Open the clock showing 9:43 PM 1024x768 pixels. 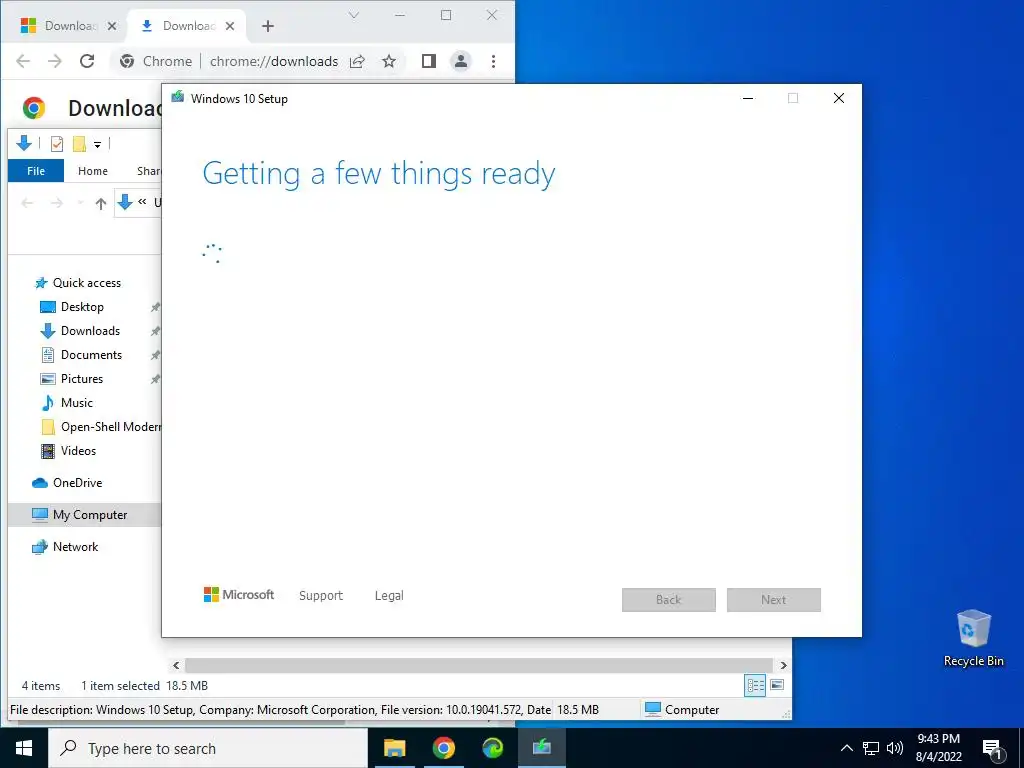[x=938, y=748]
